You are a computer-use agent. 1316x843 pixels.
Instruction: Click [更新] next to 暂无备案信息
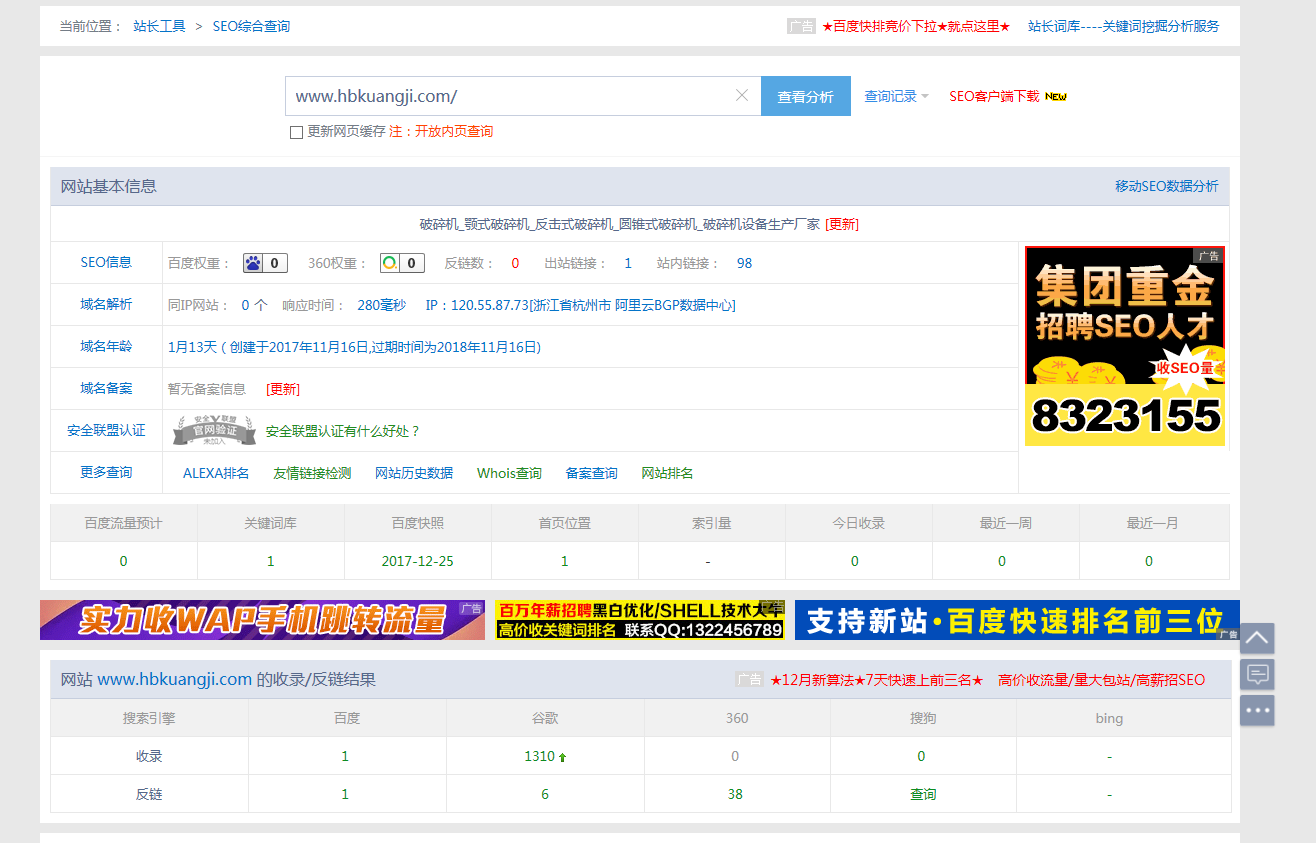[x=283, y=389]
